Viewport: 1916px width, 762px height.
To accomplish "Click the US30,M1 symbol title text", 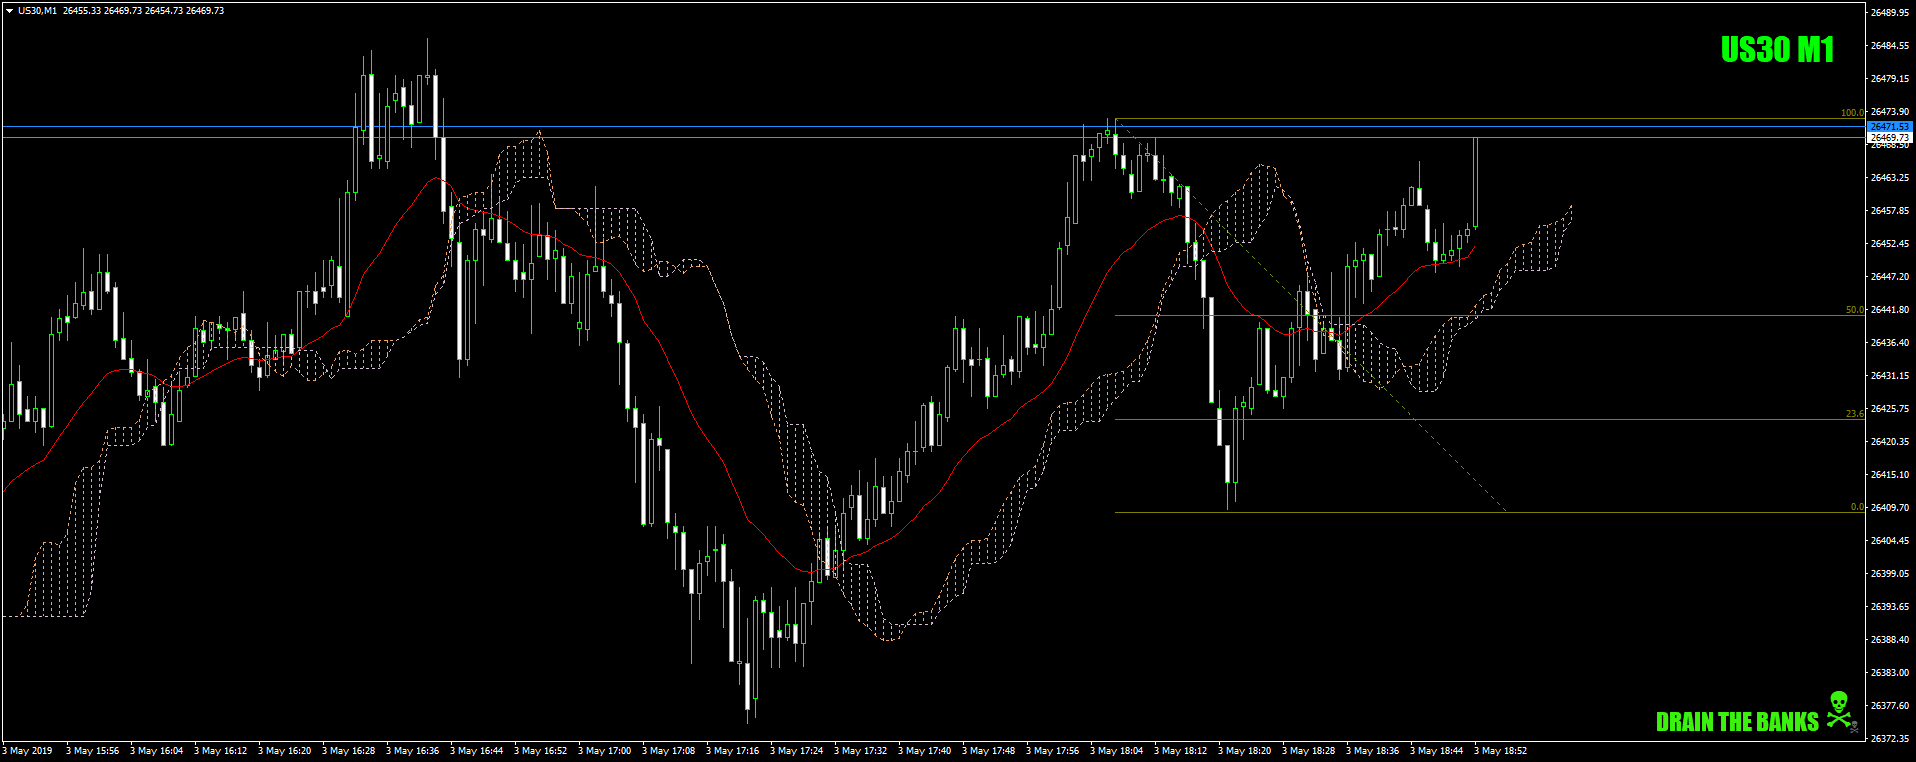I will click(x=37, y=11).
